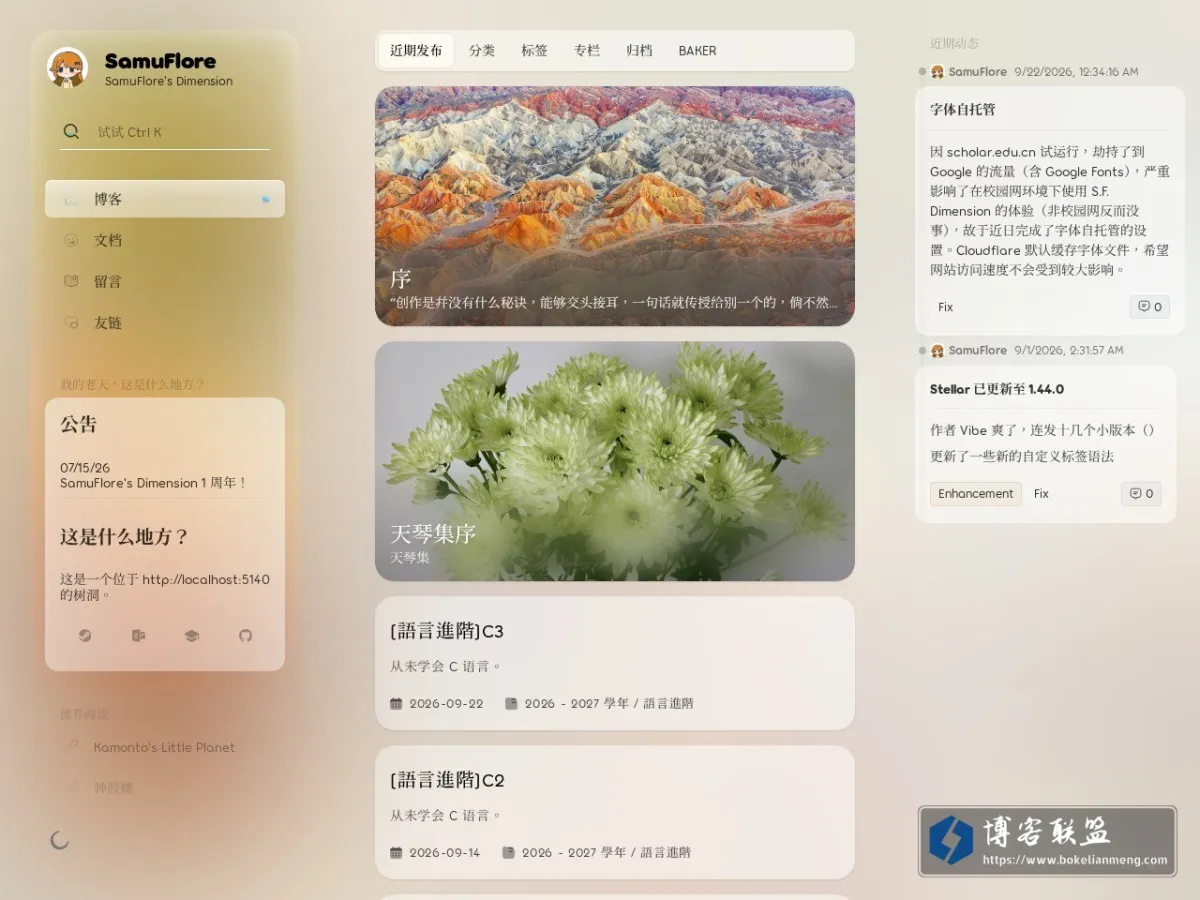1200x900 pixels.
Task: Click the icon next to 友链
Action: 71,323
